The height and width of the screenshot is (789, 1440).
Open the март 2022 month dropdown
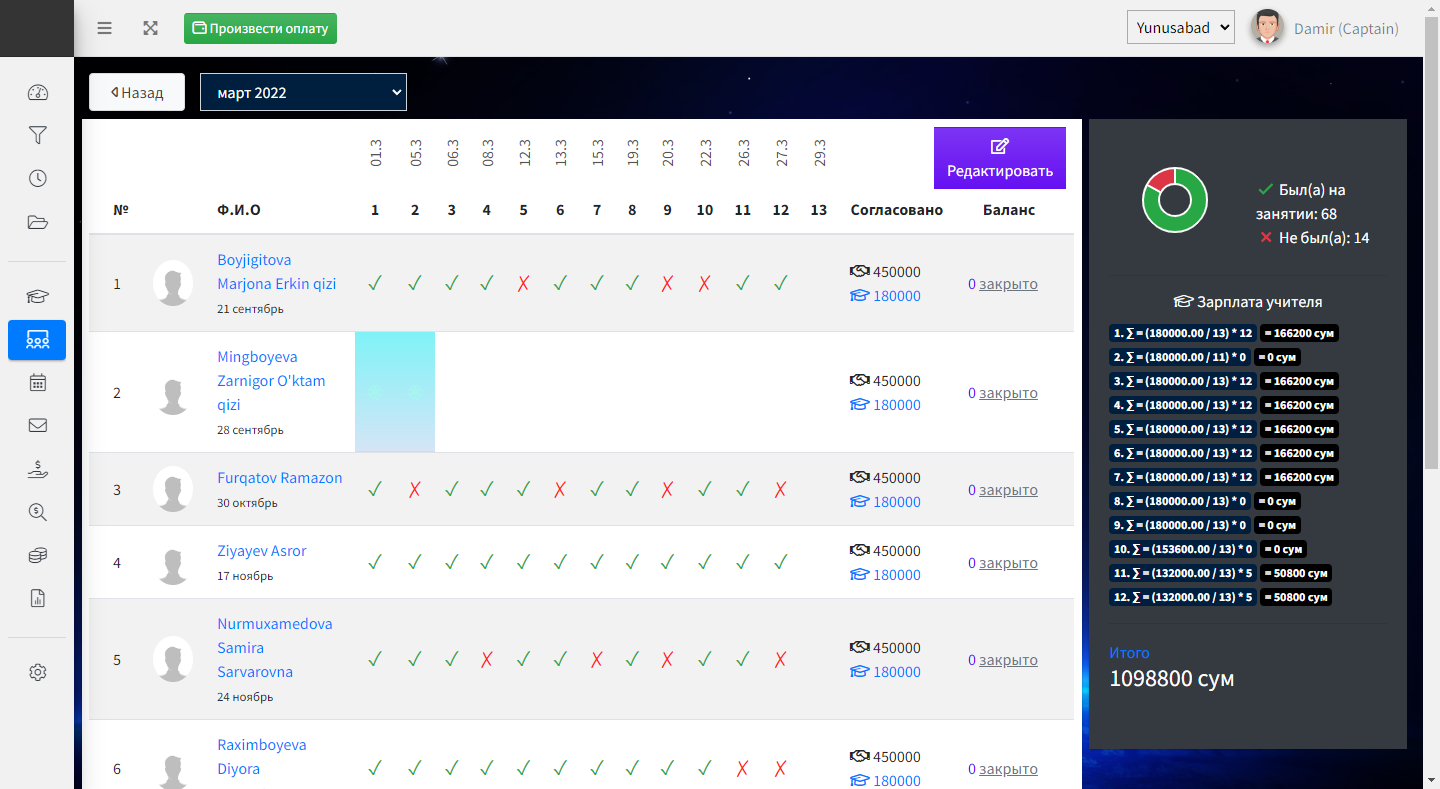(303, 92)
